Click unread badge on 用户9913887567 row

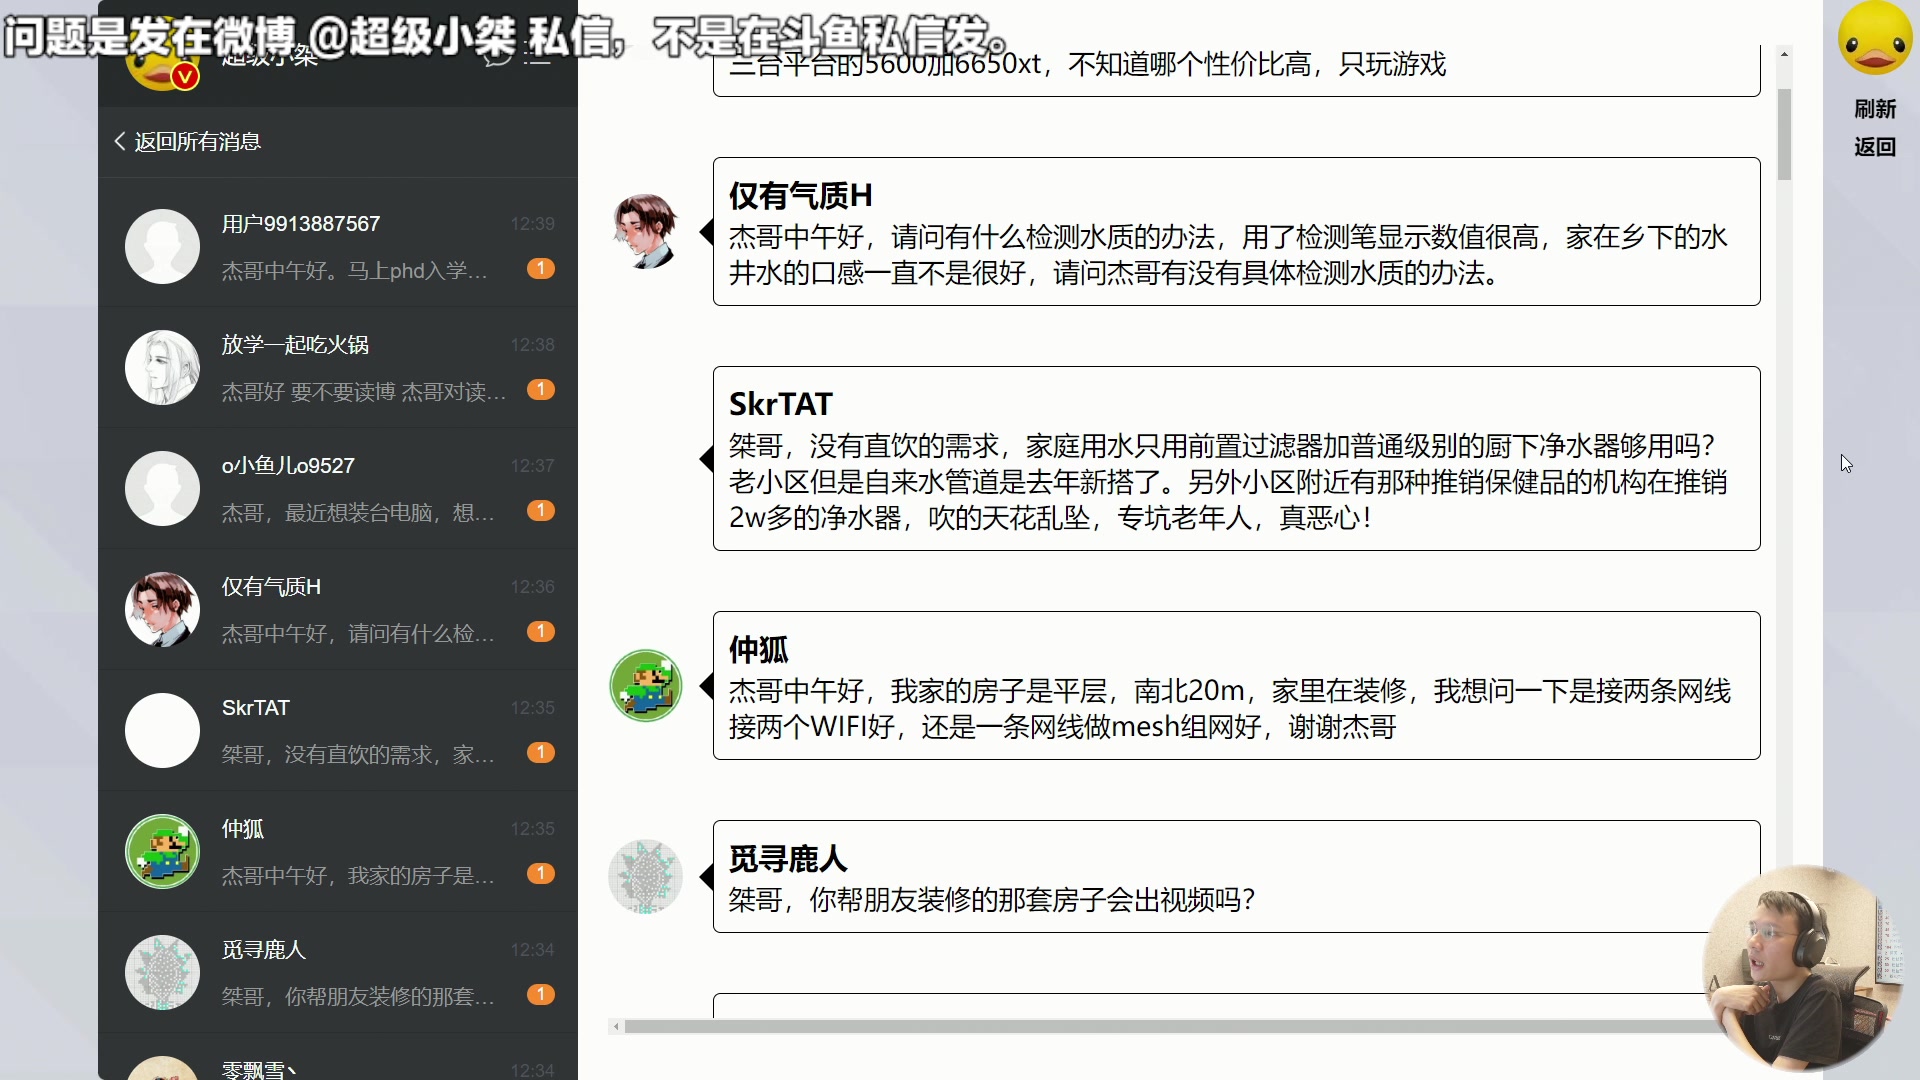(541, 268)
